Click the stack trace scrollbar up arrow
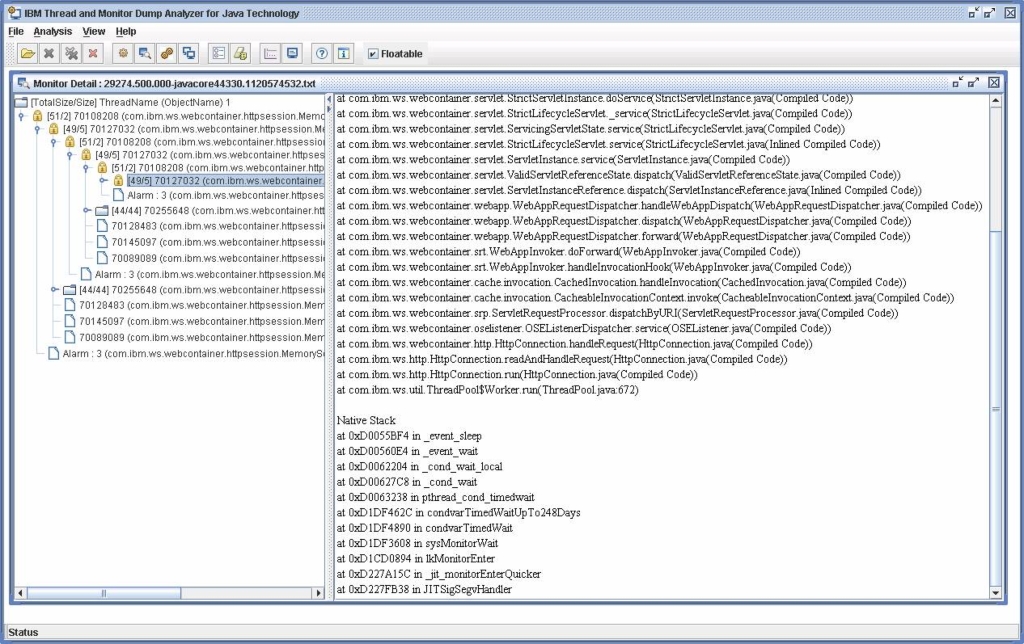 coord(995,101)
